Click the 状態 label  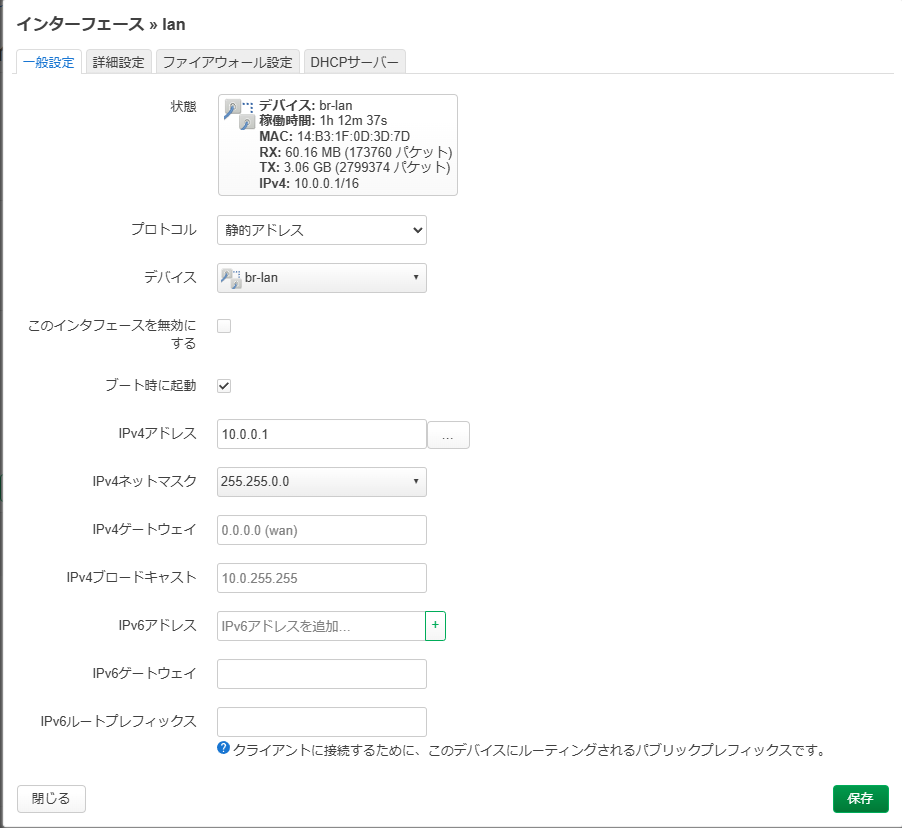[x=184, y=106]
